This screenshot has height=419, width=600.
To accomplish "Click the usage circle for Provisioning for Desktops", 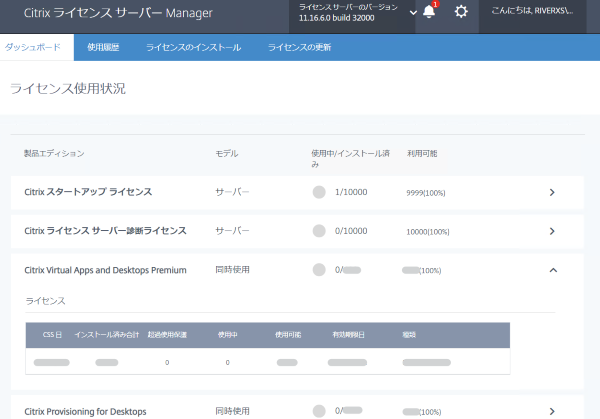I will 319,411.
